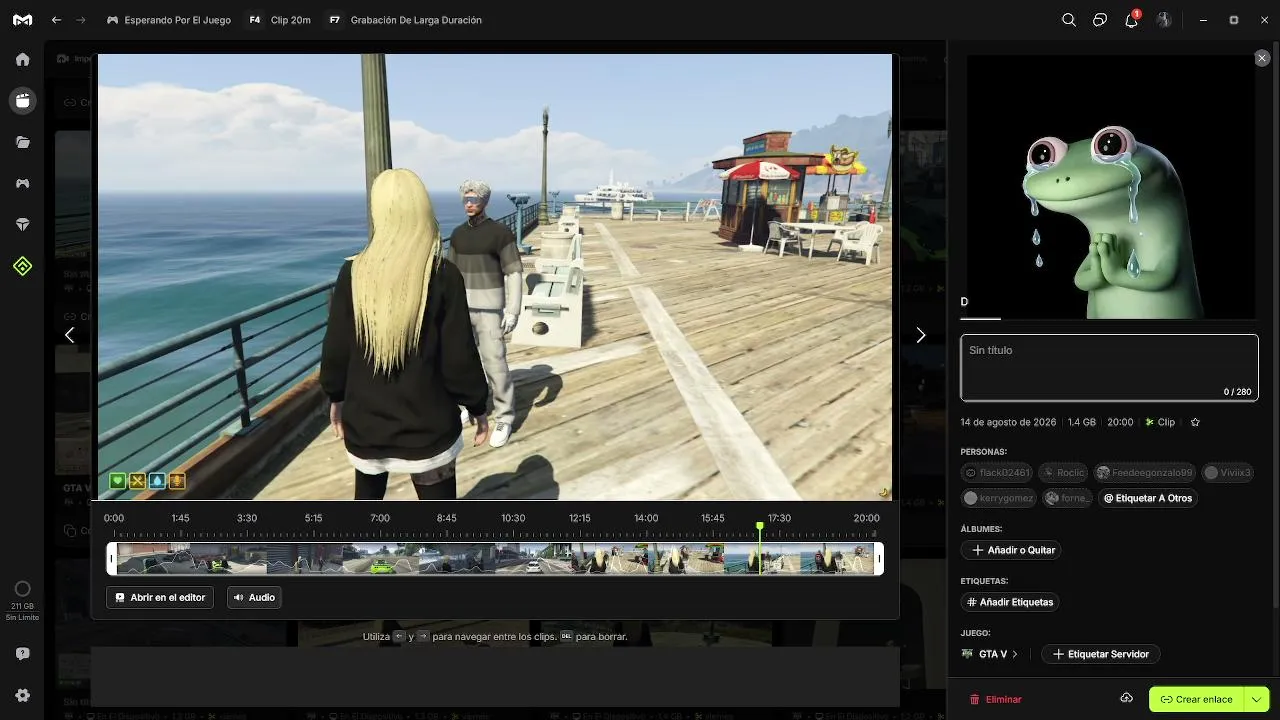Screen dimensions: 1280x720
Task: Close the clip viewer panel
Action: (1262, 59)
